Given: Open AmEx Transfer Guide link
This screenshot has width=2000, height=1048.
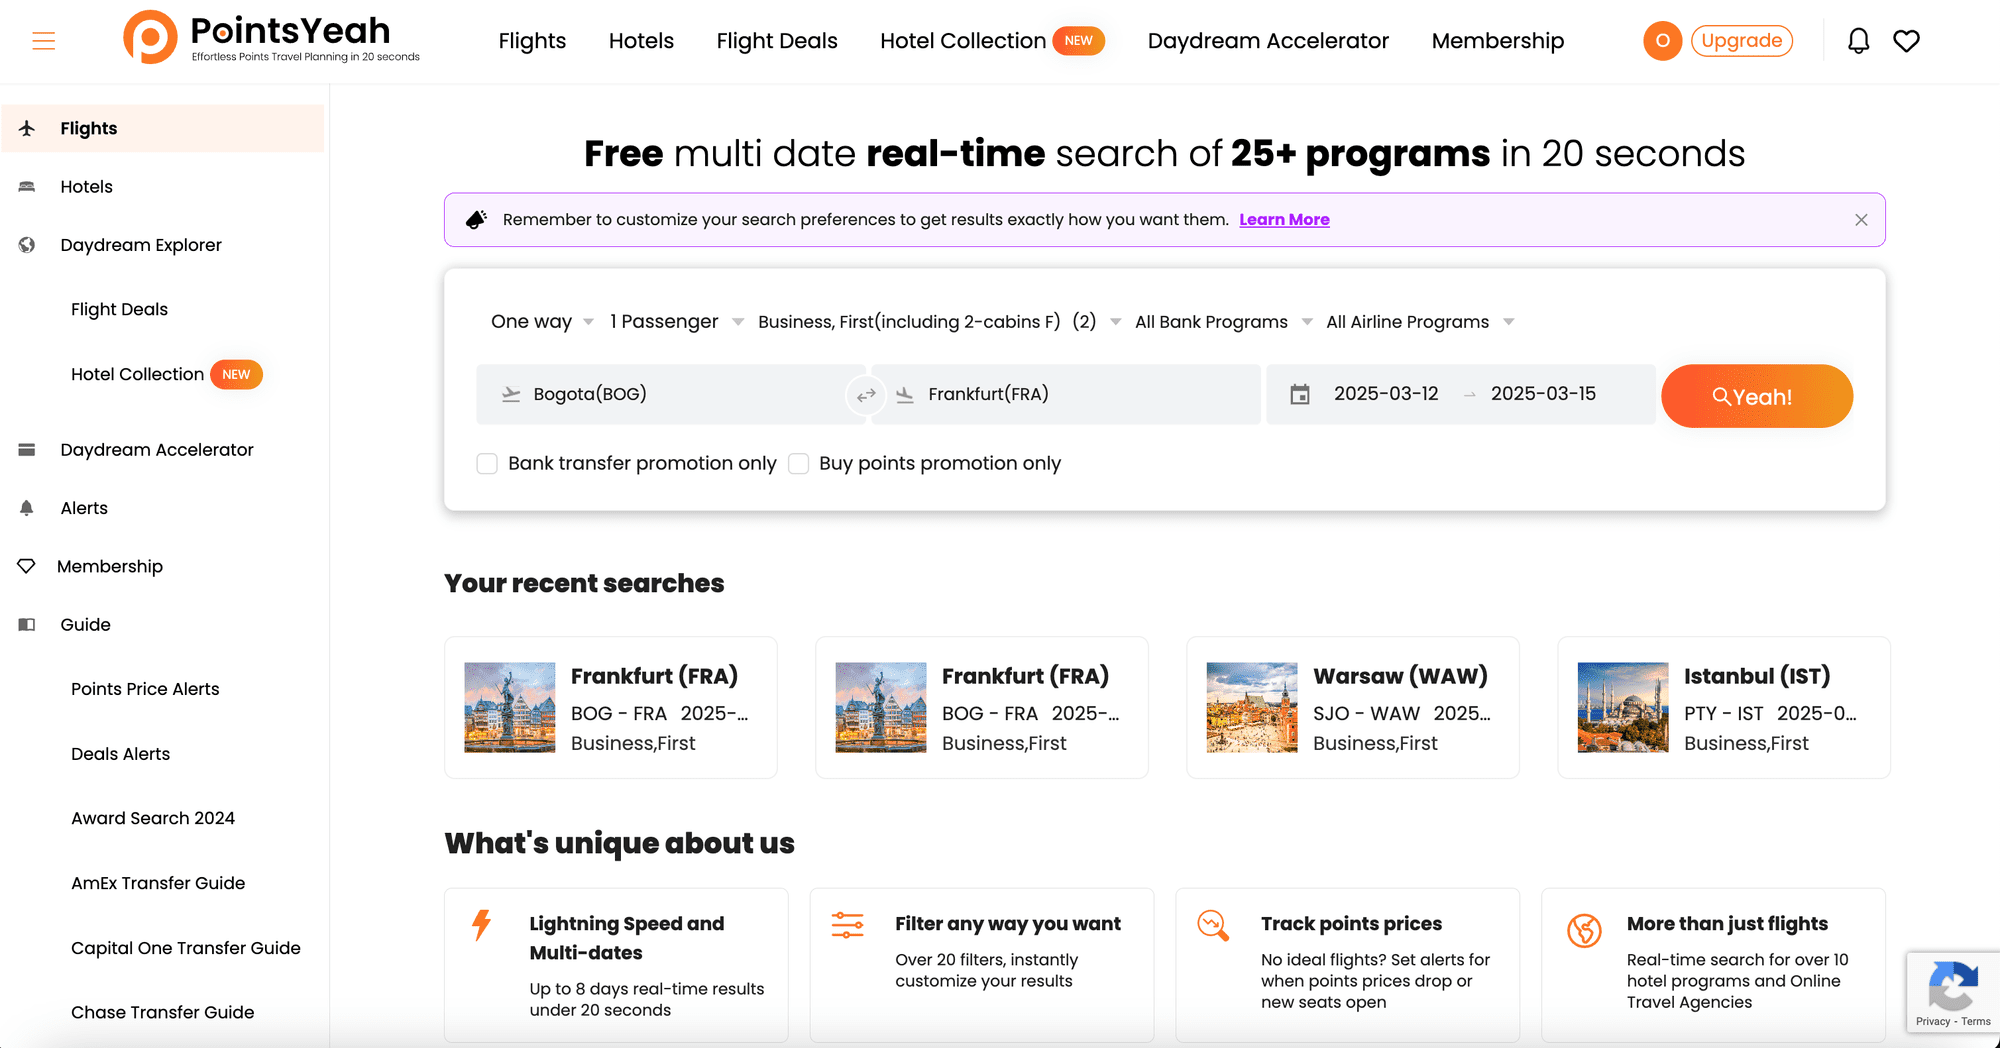Looking at the screenshot, I should coord(158,883).
